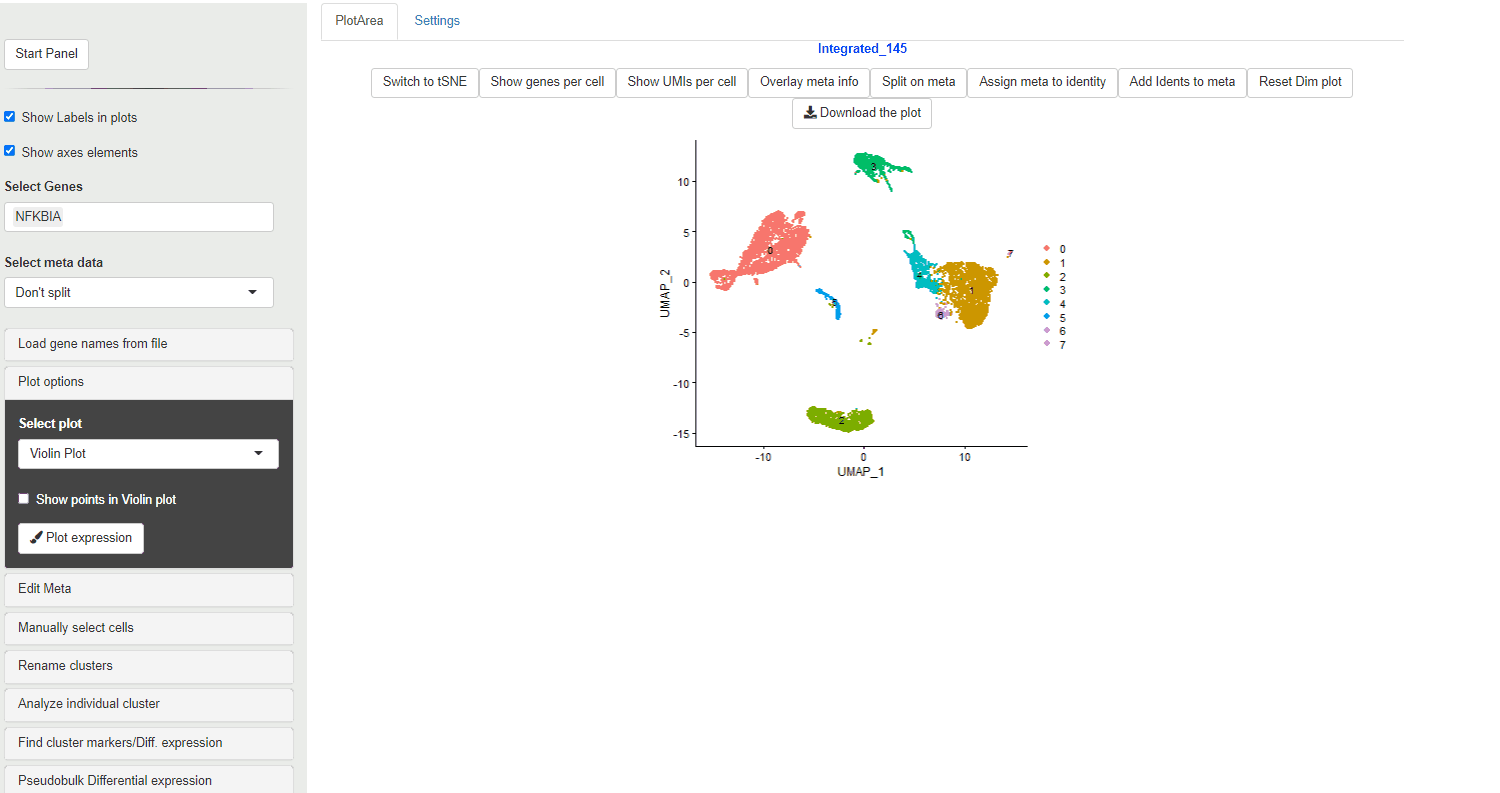Uncheck Show axes elements checkbox

[10, 151]
